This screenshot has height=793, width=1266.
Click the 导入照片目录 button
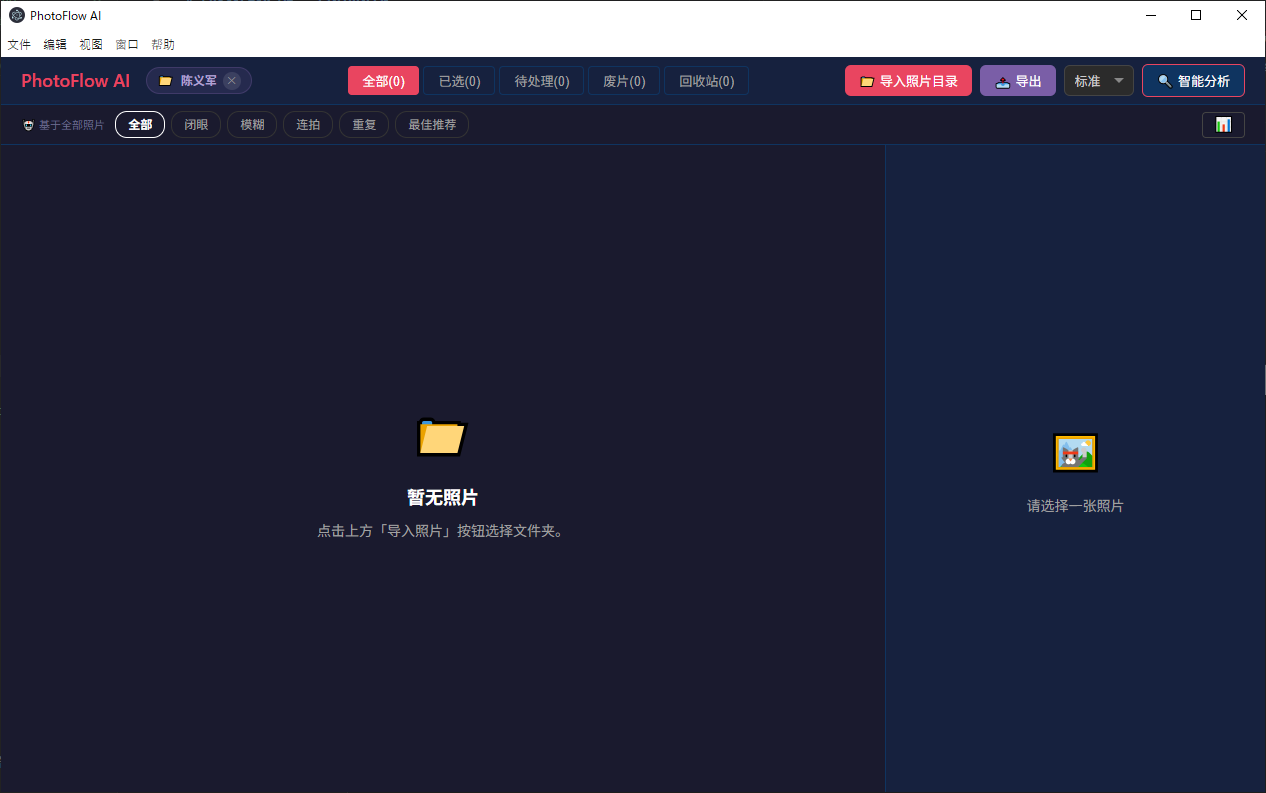pyautogui.click(x=908, y=81)
